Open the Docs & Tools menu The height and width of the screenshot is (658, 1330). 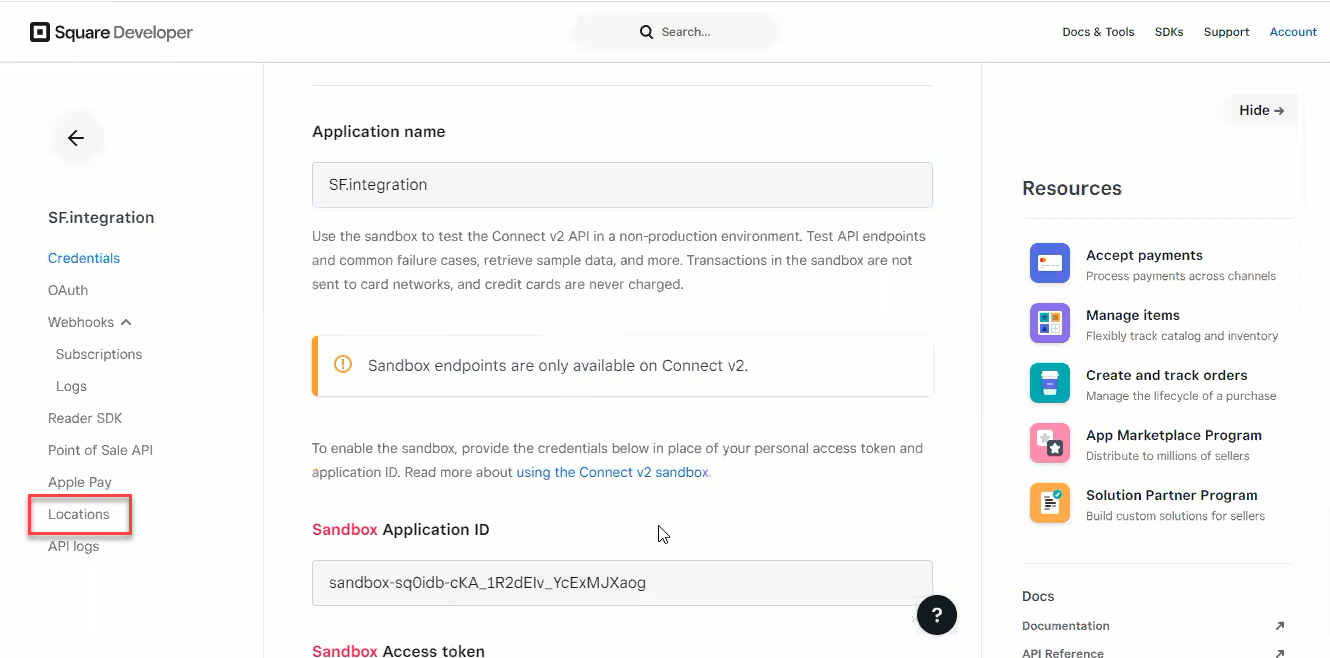click(x=1098, y=32)
